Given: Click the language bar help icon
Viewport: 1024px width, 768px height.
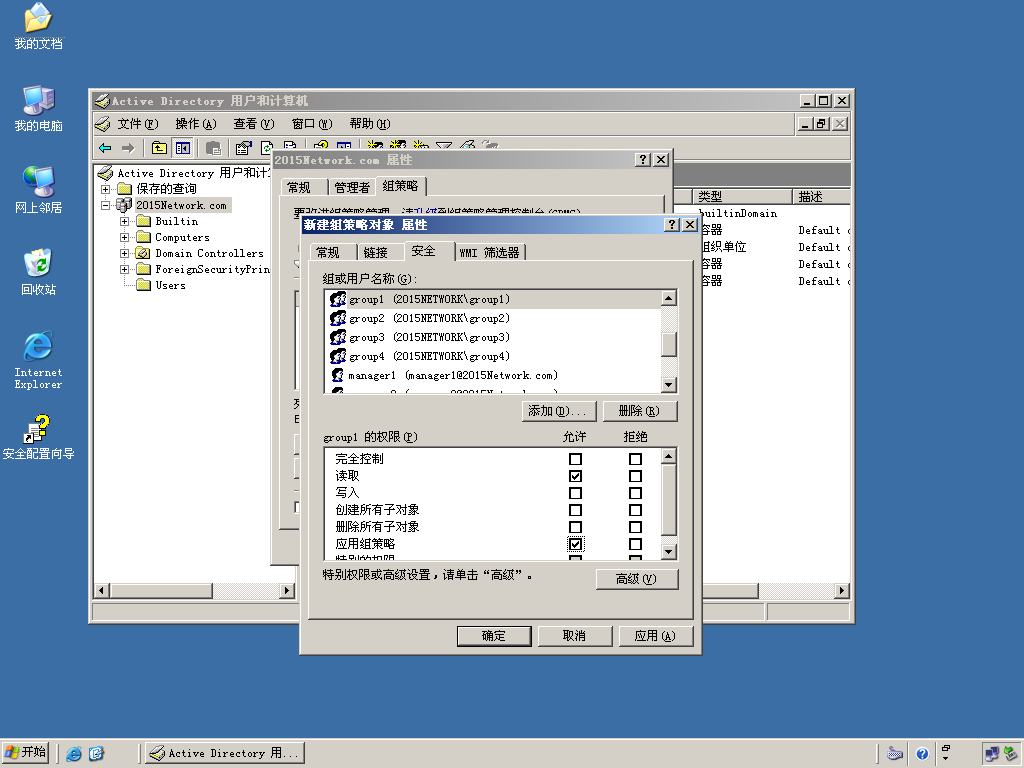Looking at the screenshot, I should coord(921,754).
